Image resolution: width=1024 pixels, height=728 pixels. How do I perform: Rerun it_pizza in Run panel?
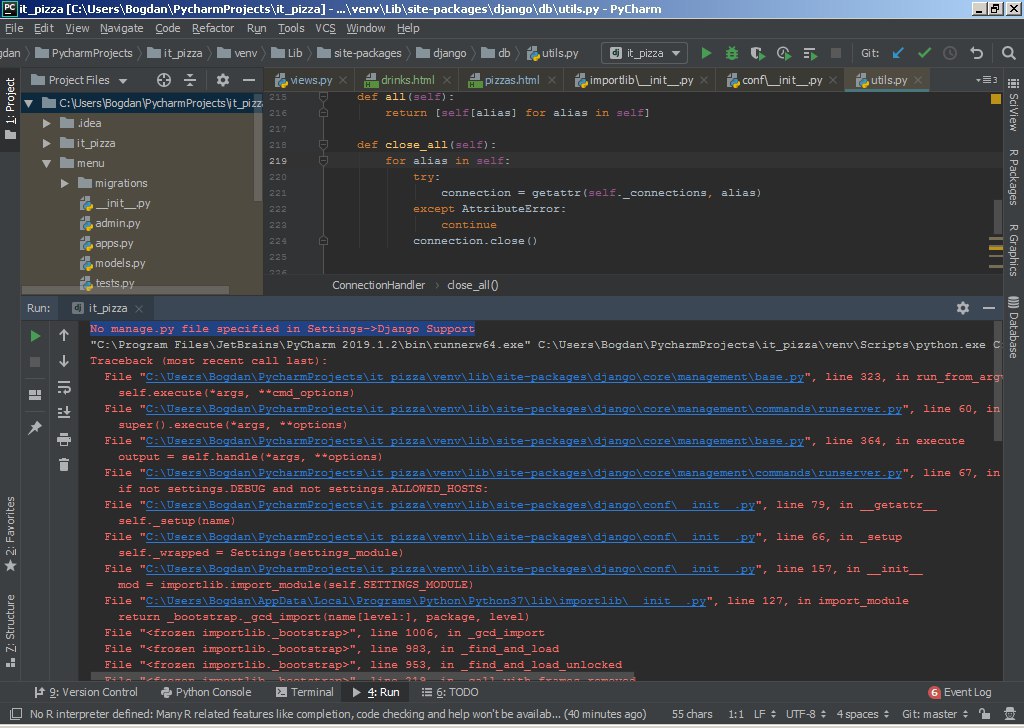coord(35,336)
